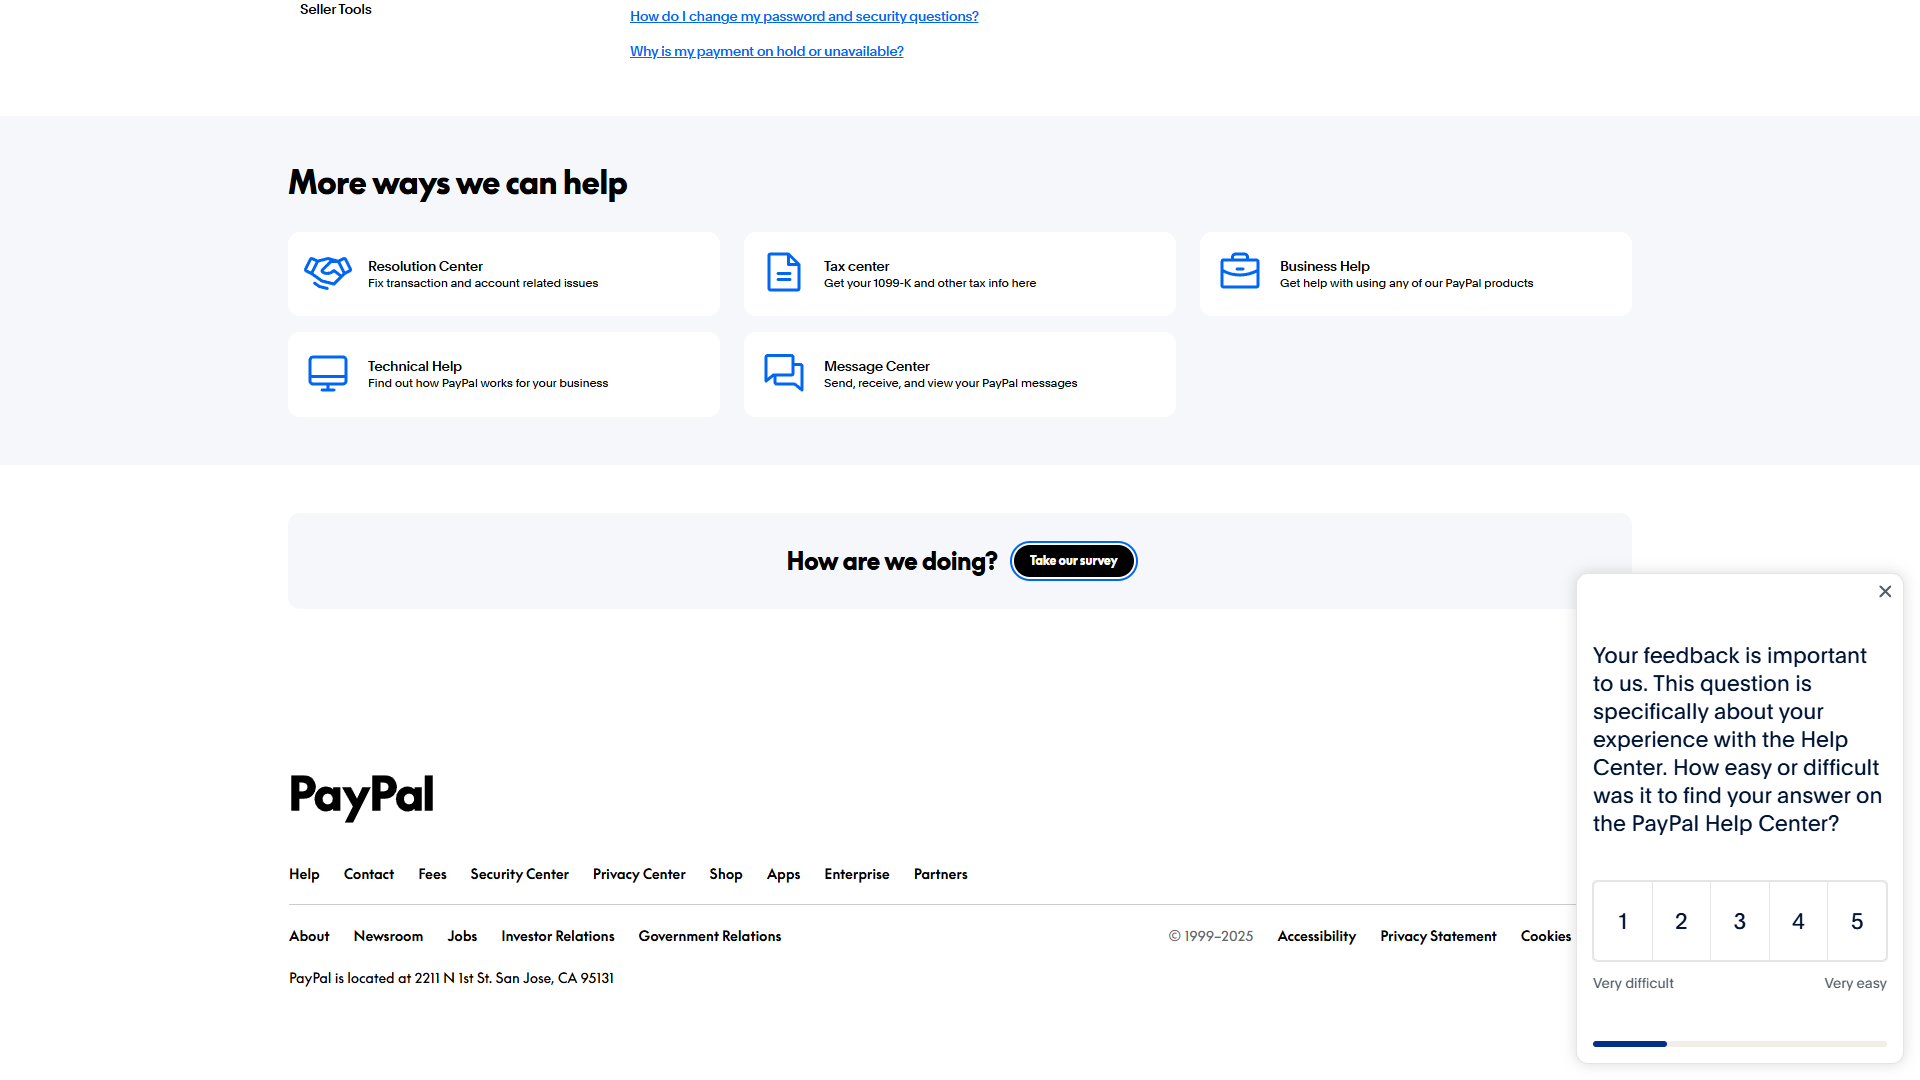Open the Accessibility page

1316,936
